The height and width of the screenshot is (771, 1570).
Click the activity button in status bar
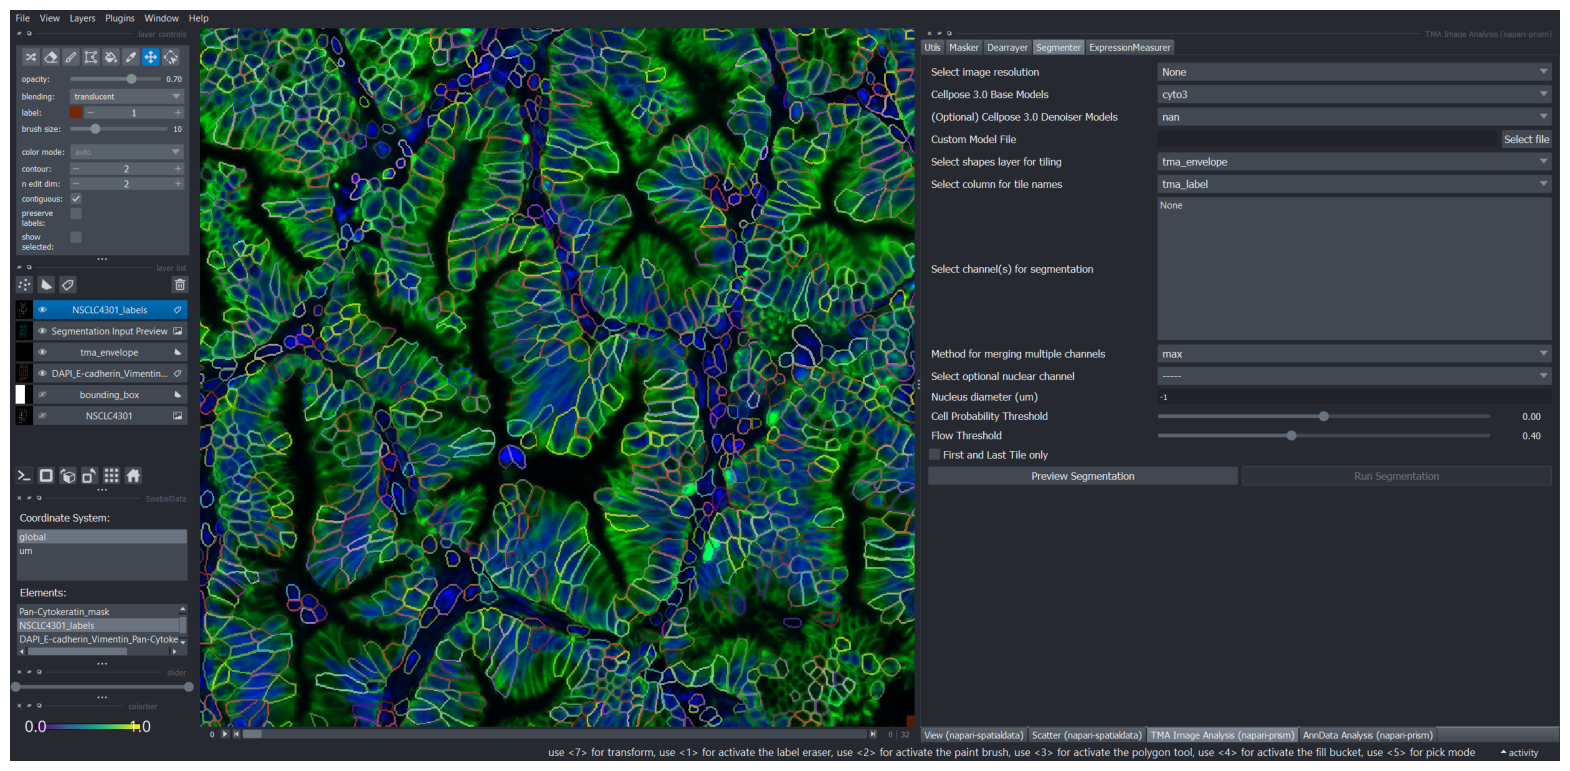click(x=1519, y=753)
